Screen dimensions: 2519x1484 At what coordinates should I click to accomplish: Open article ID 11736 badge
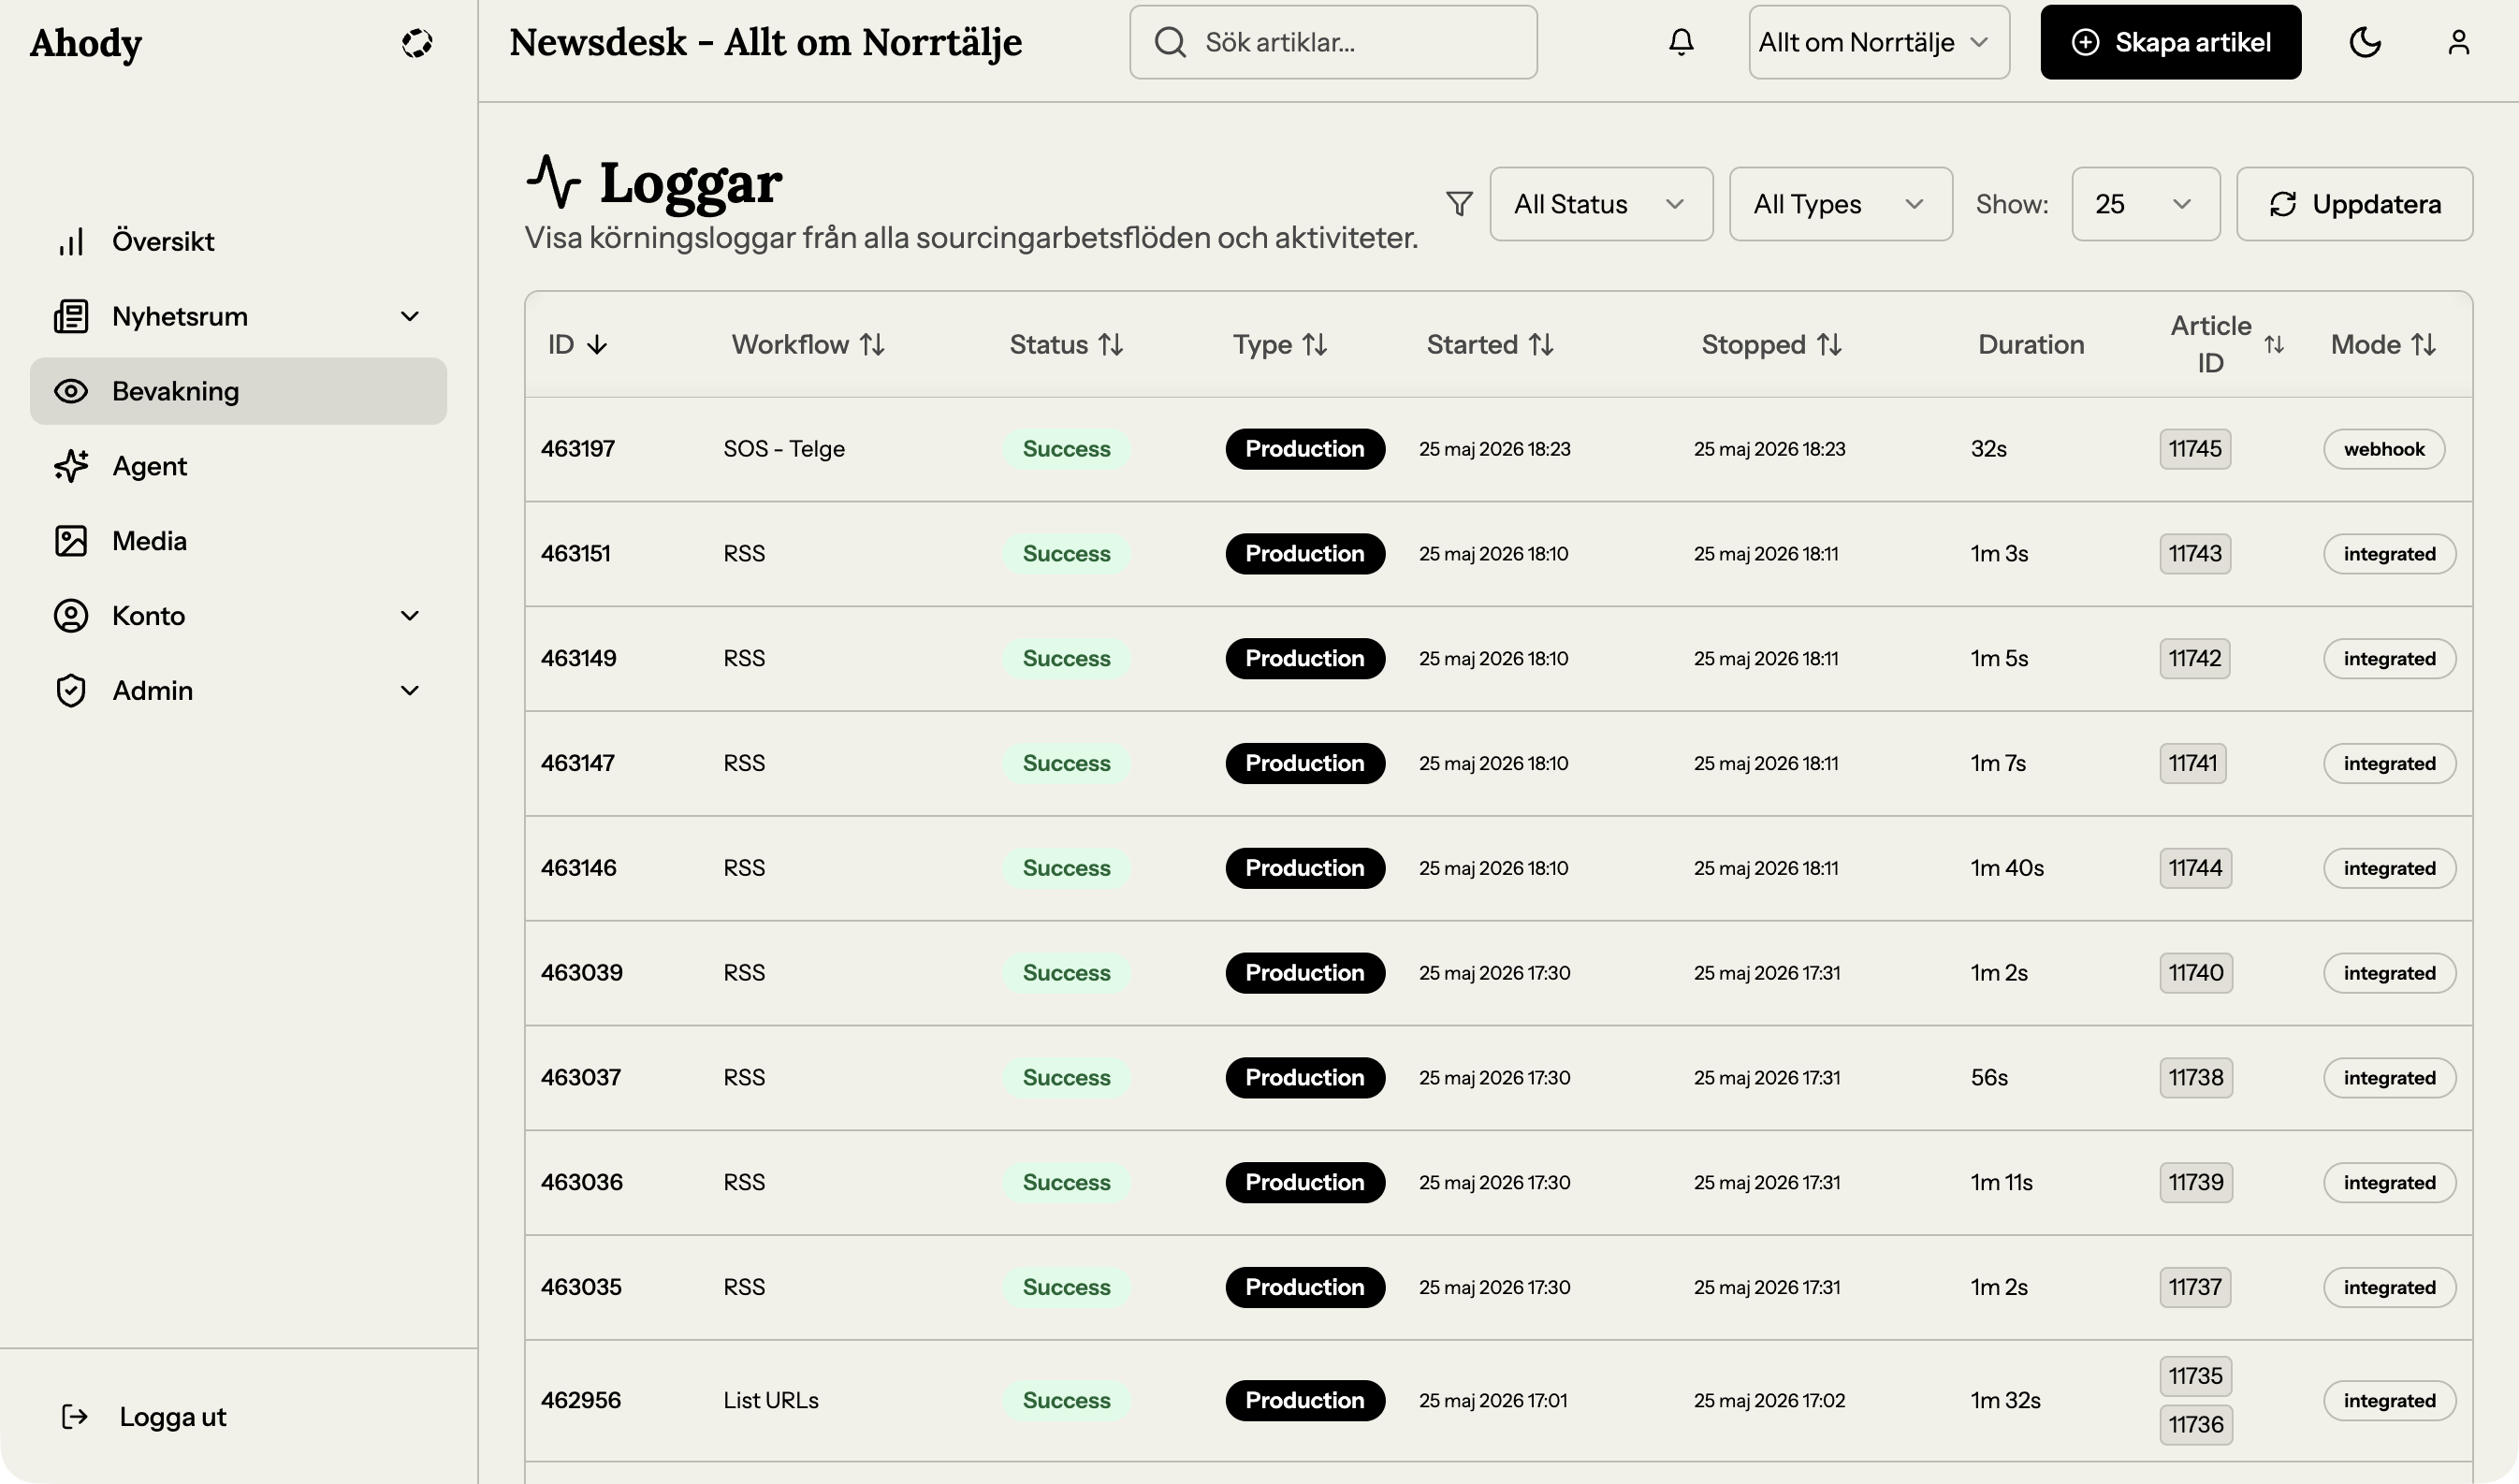(x=2195, y=1425)
